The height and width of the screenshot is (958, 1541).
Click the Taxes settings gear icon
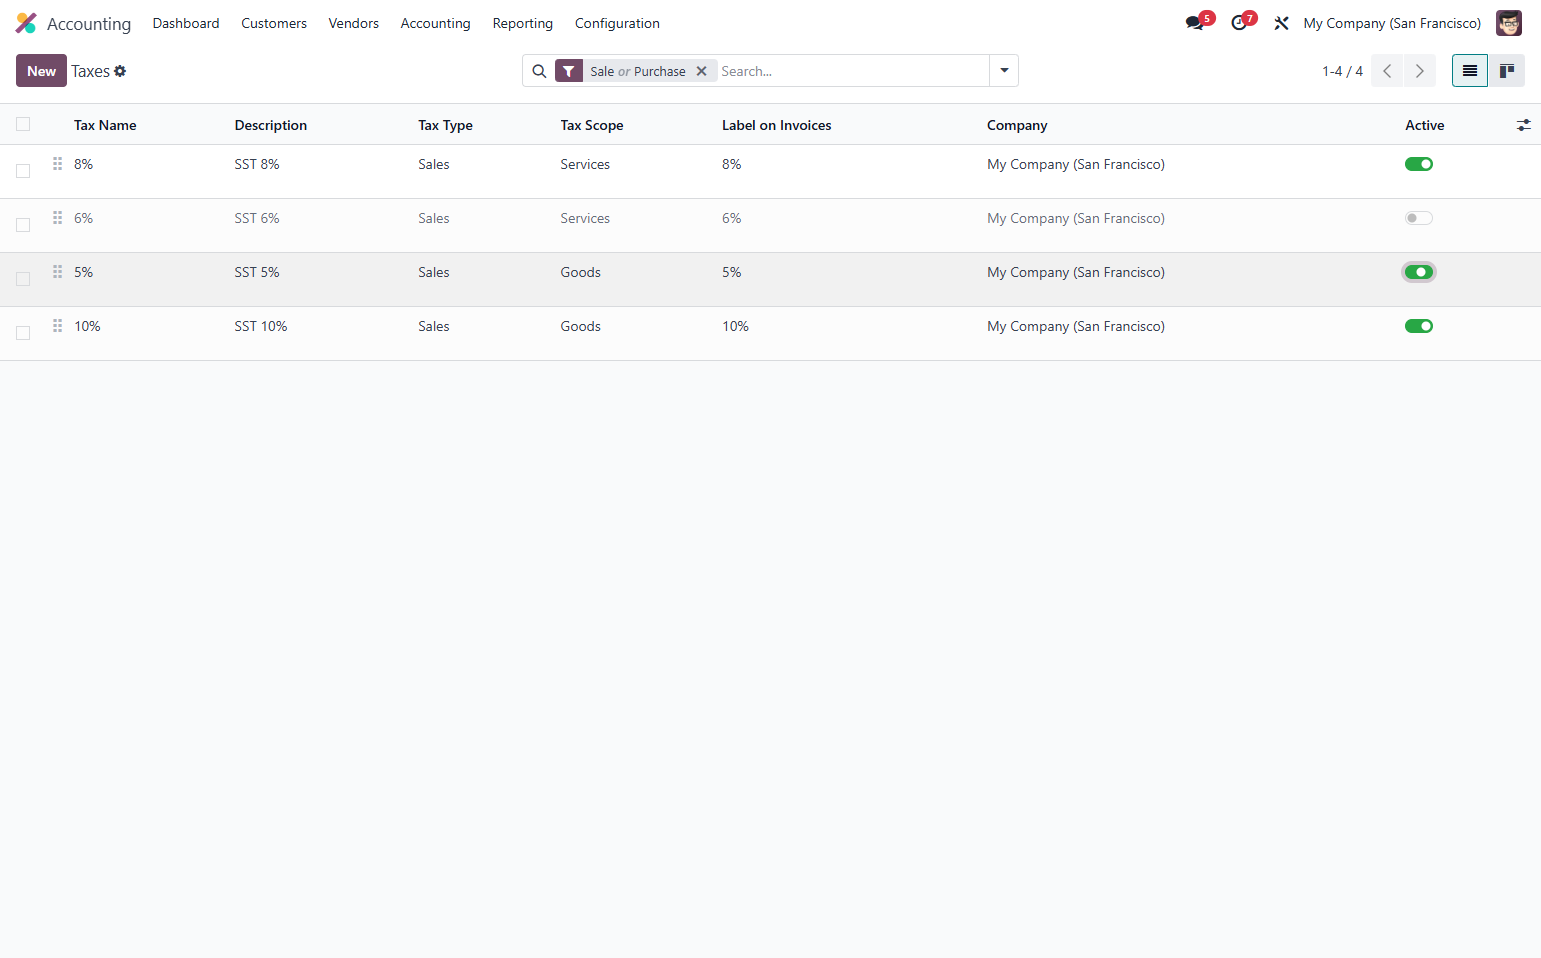point(120,71)
